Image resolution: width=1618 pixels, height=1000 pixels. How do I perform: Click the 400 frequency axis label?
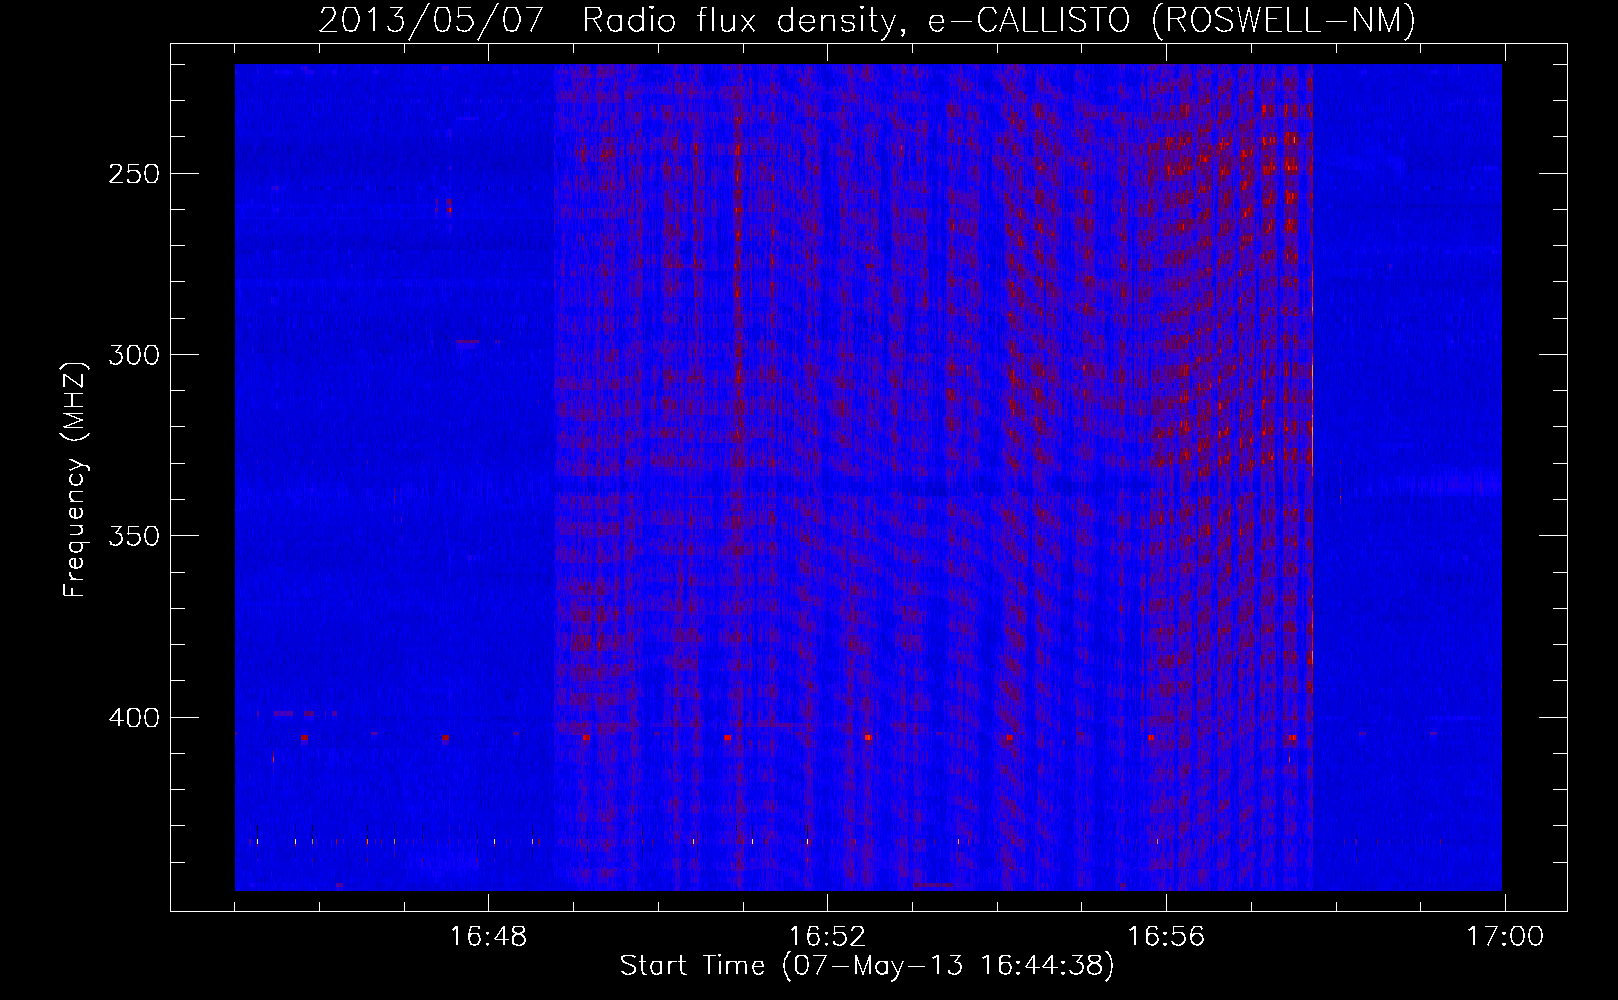133,718
